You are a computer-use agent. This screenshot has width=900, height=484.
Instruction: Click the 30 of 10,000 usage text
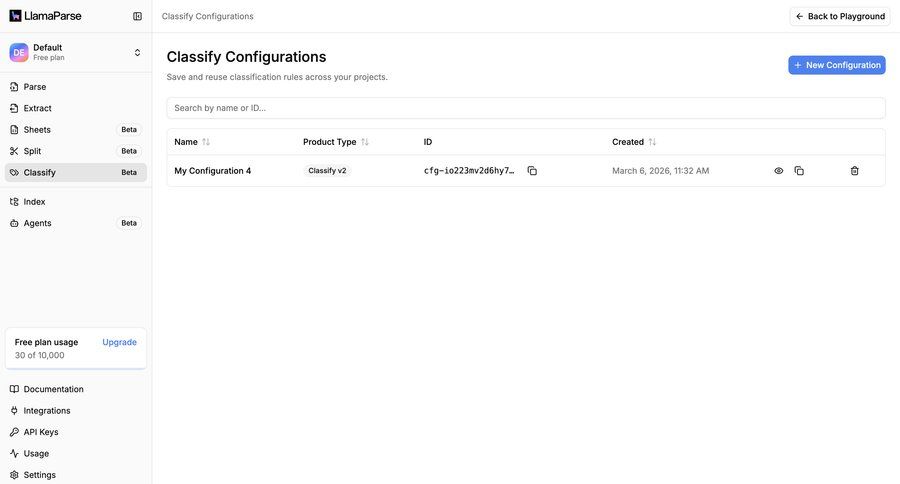pyautogui.click(x=40, y=355)
